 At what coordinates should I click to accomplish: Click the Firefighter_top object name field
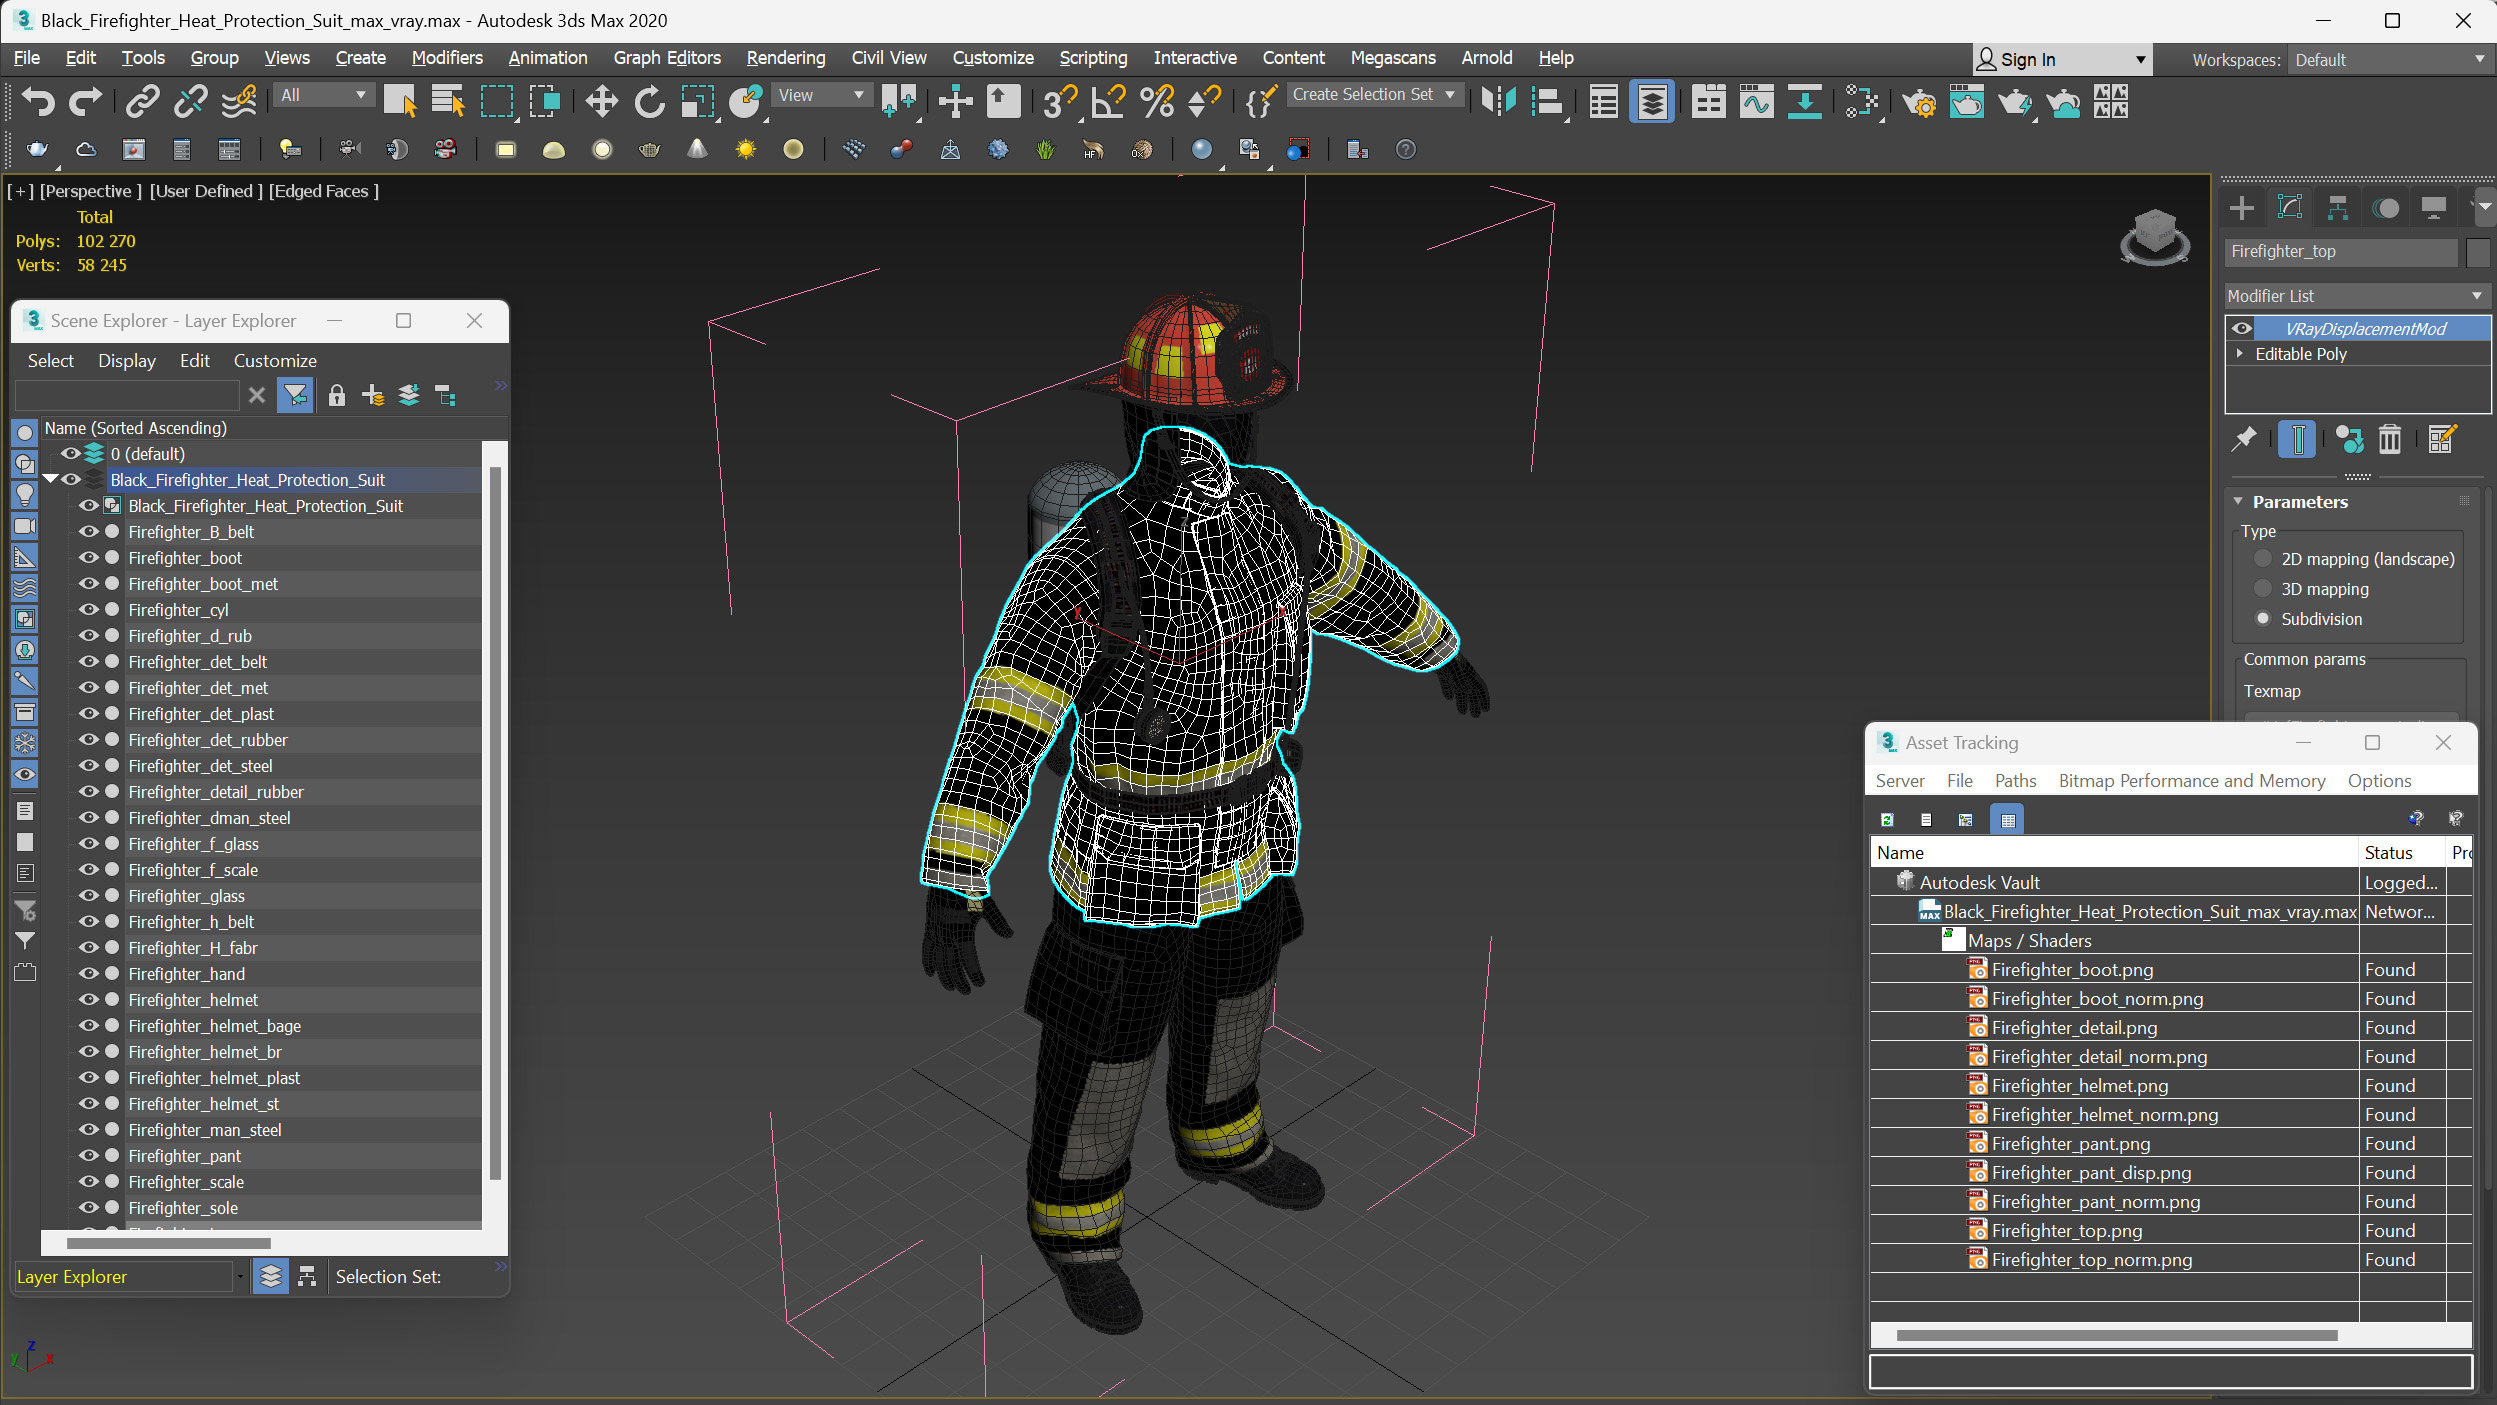(x=2340, y=252)
